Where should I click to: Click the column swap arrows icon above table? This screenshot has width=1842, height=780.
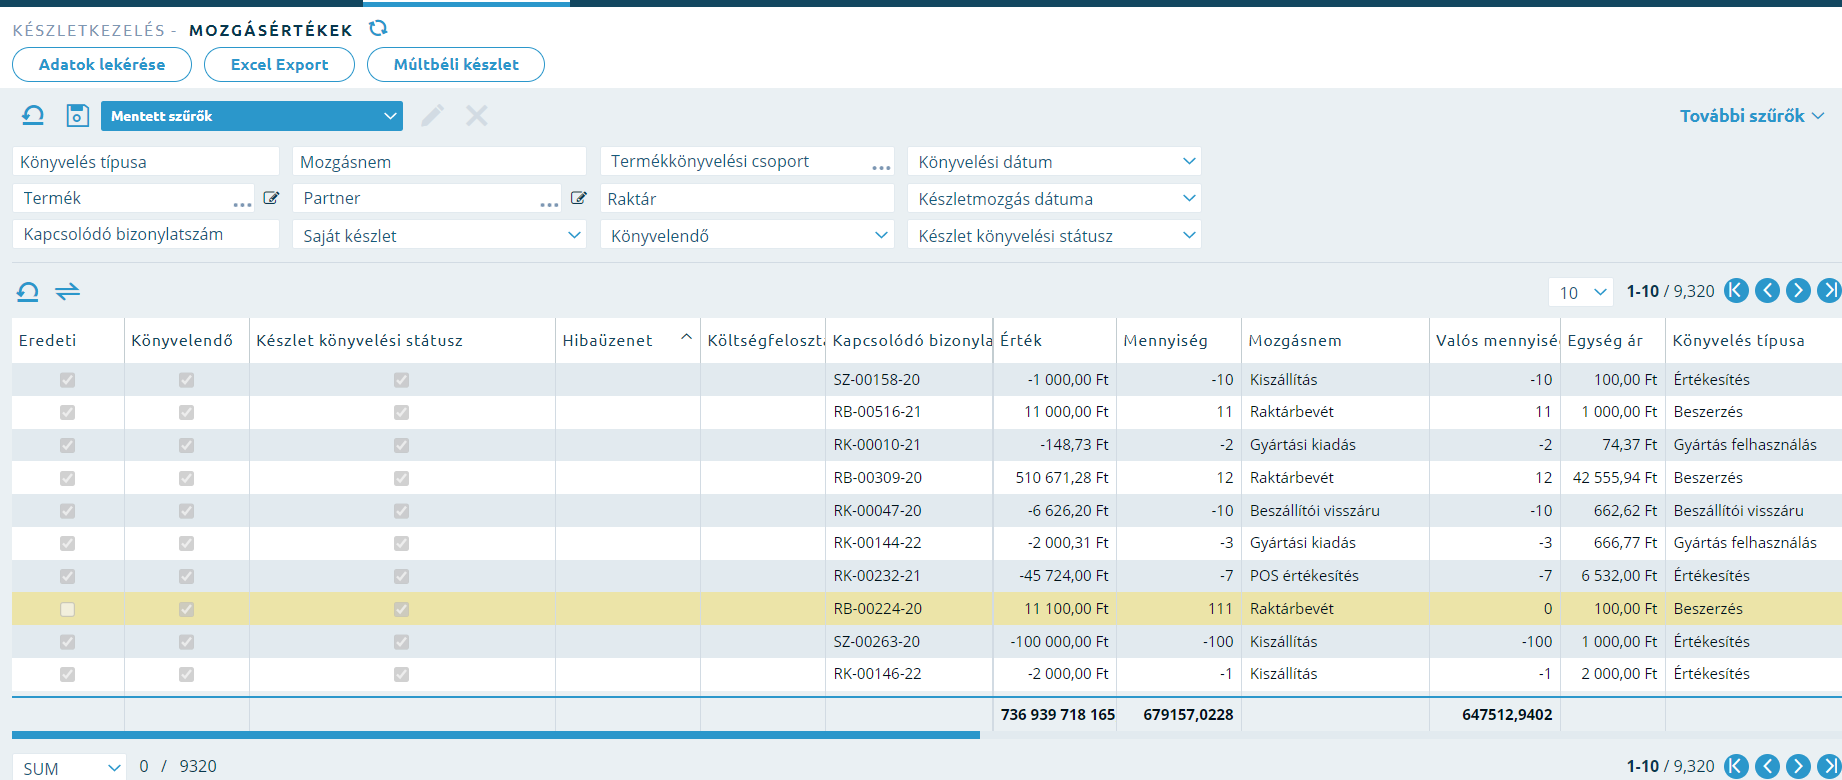pos(67,292)
